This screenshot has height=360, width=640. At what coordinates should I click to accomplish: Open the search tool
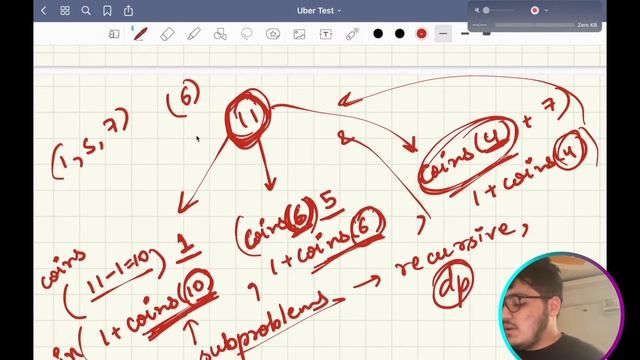tap(86, 11)
